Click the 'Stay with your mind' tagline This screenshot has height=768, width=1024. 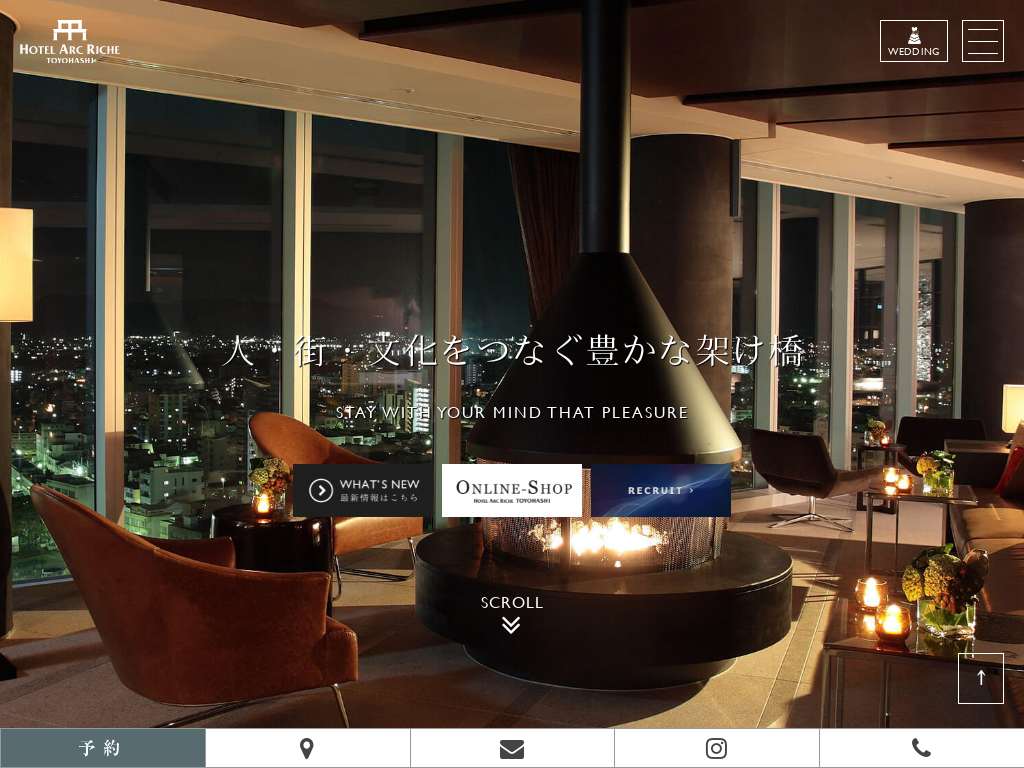[511, 412]
